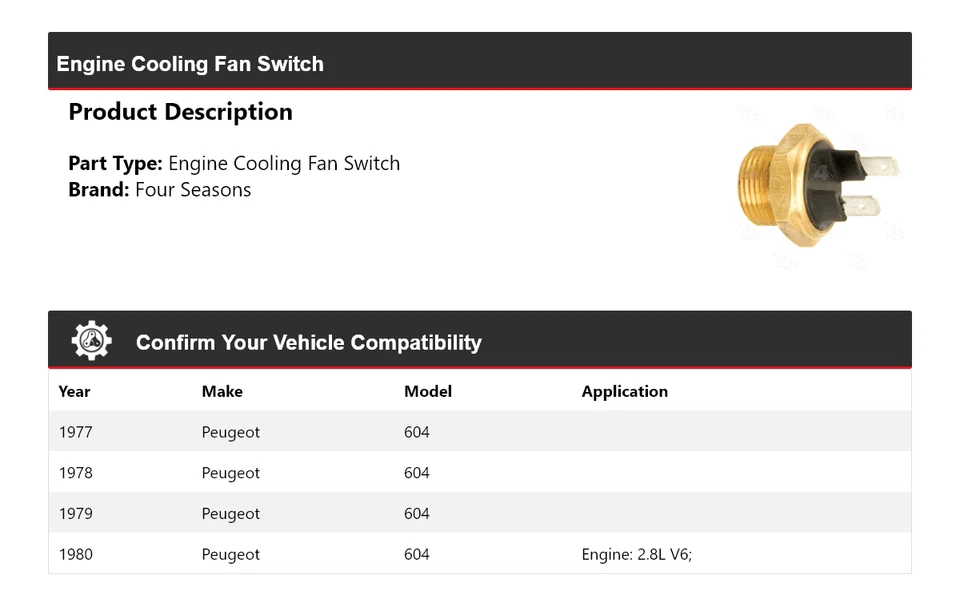This screenshot has height=606, width=960.
Task: Click the Model column header
Action: 428,391
